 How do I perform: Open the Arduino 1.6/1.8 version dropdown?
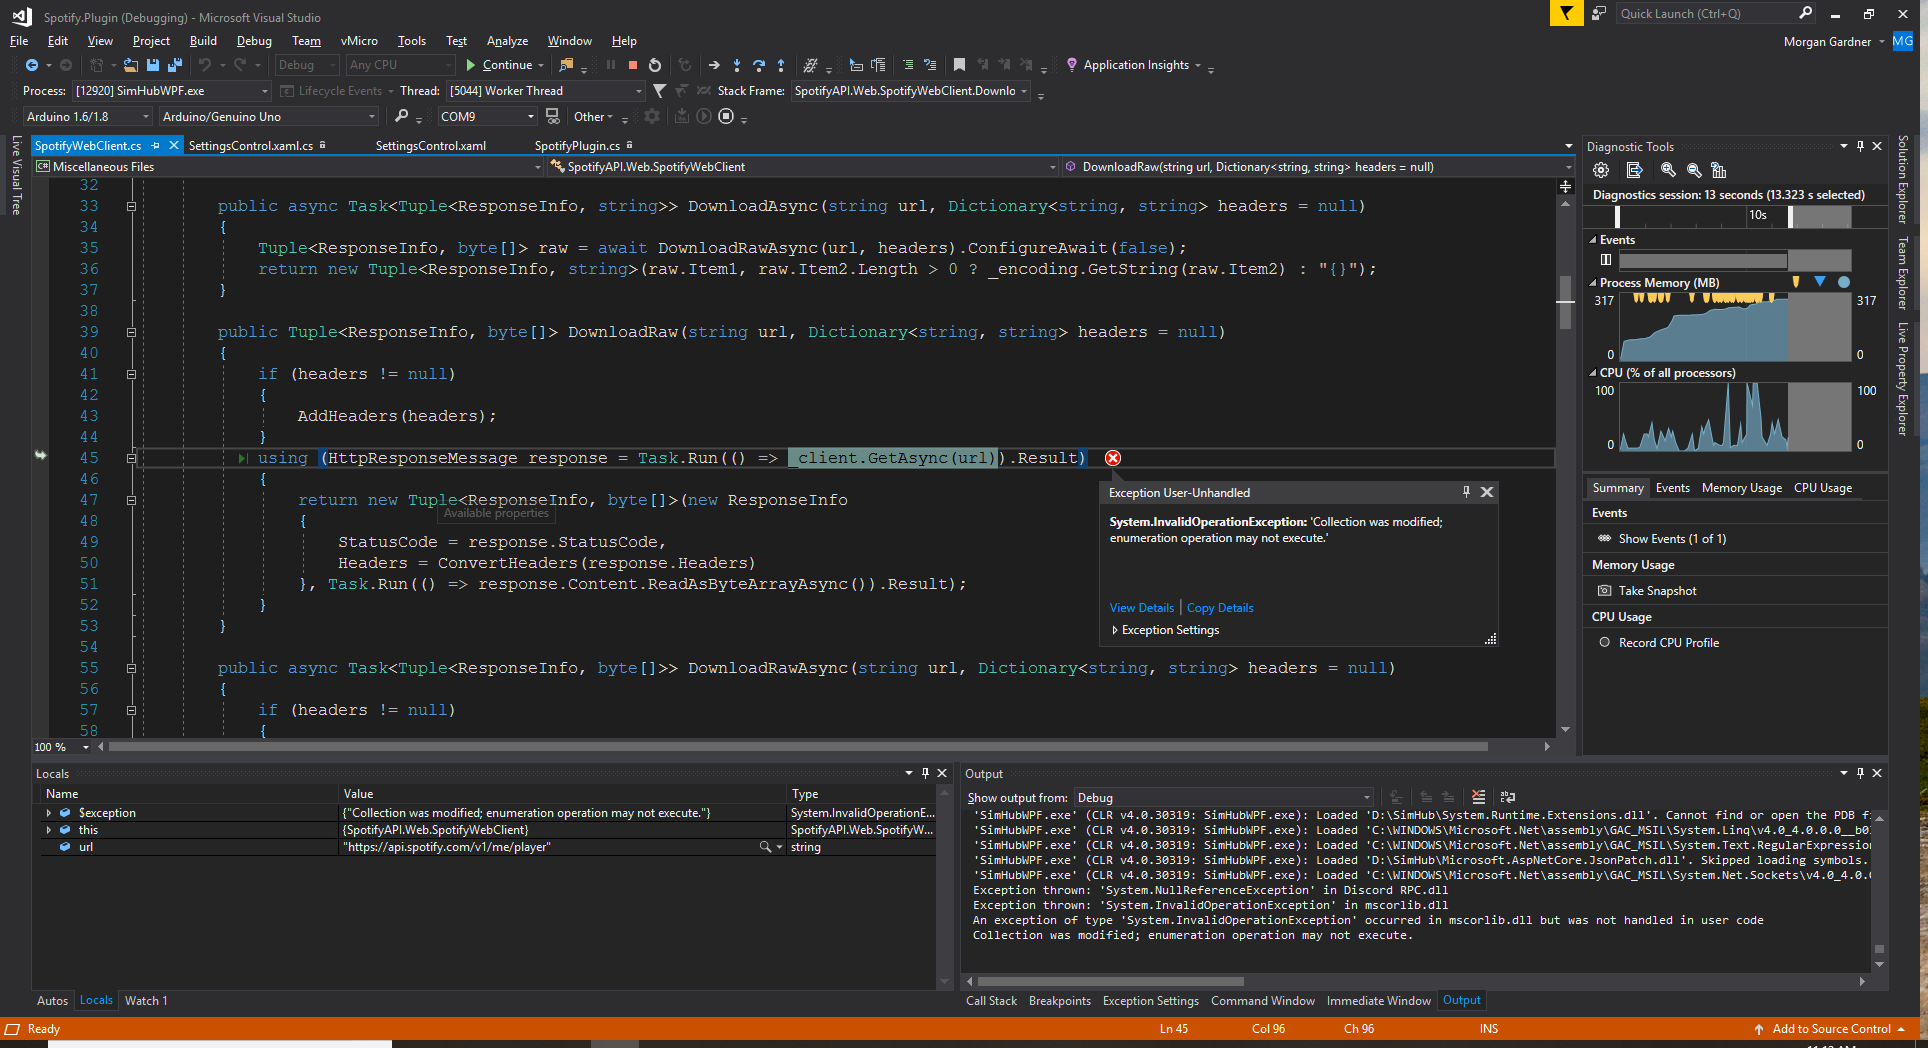coord(87,116)
